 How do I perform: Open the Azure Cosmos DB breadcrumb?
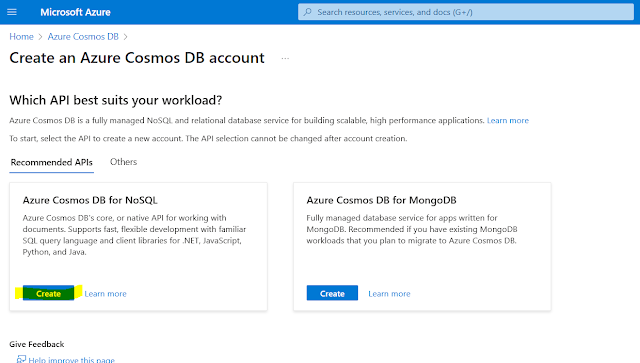[x=83, y=37]
